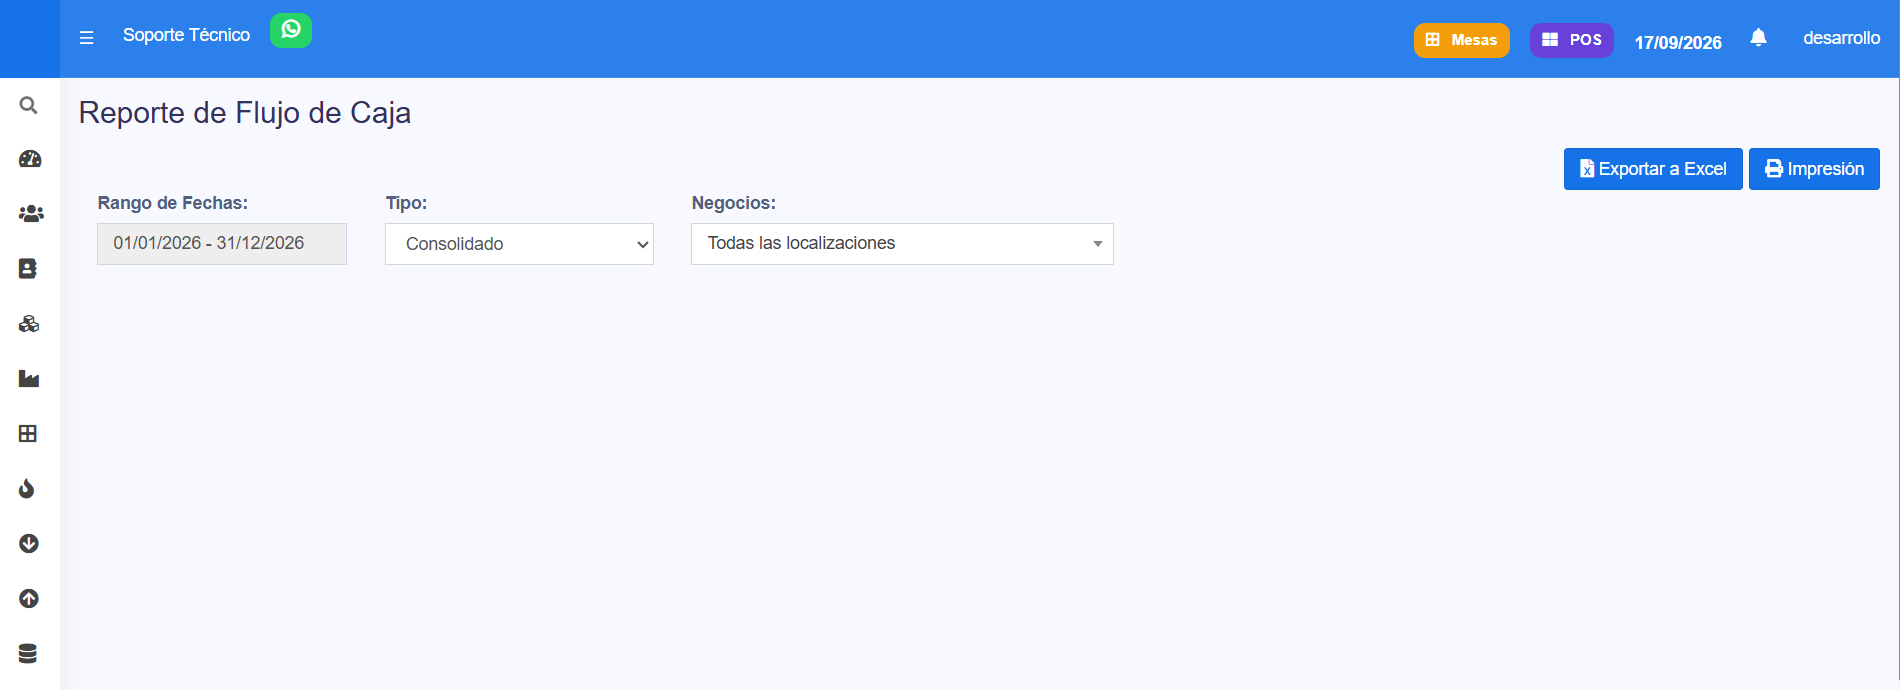Viewport: 1900px width, 690px height.
Task: Open the notifications bell
Action: click(x=1759, y=38)
